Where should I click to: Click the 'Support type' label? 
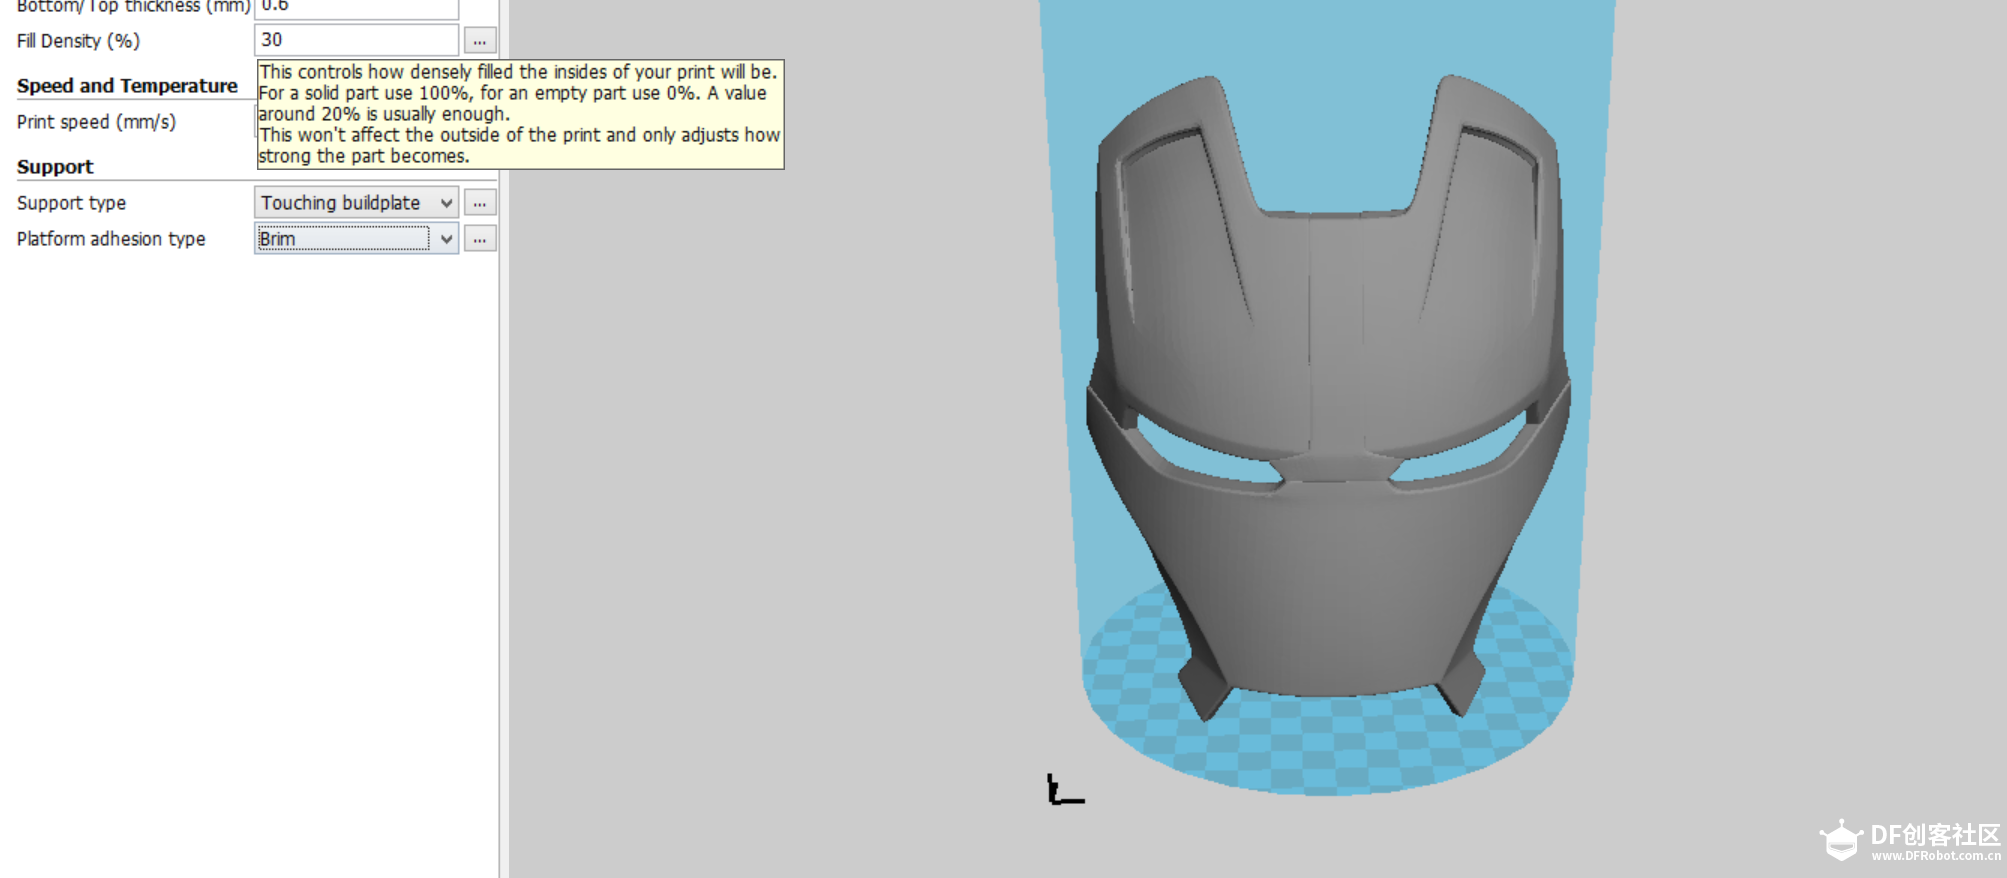click(71, 203)
